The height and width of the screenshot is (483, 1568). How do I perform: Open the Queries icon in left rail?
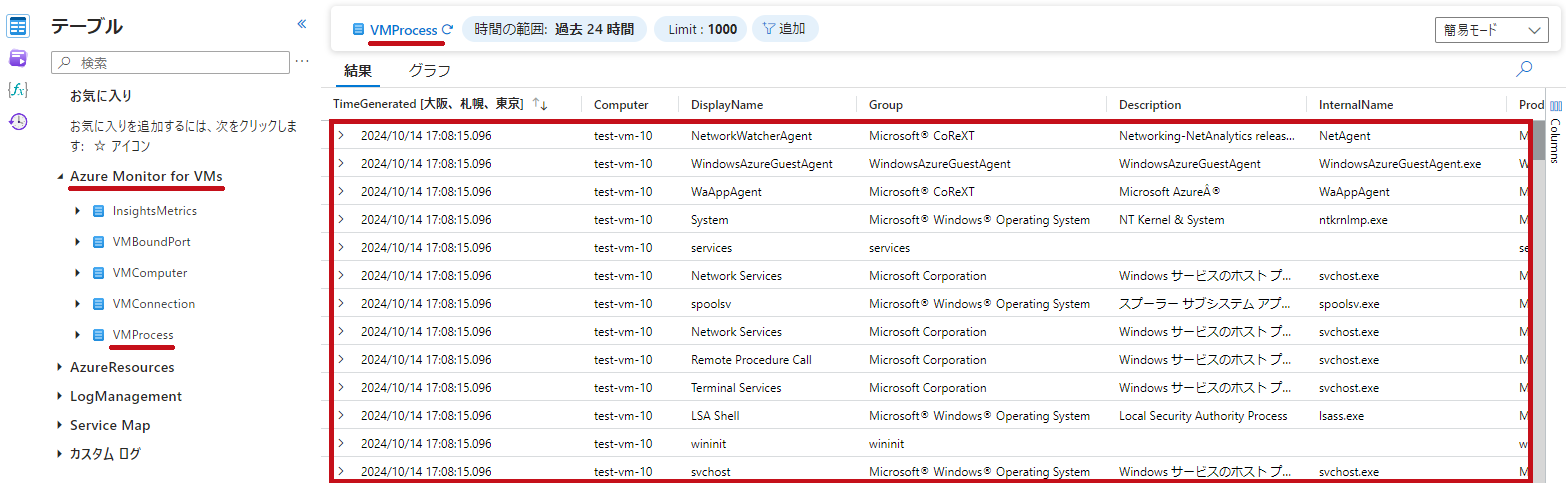18,58
